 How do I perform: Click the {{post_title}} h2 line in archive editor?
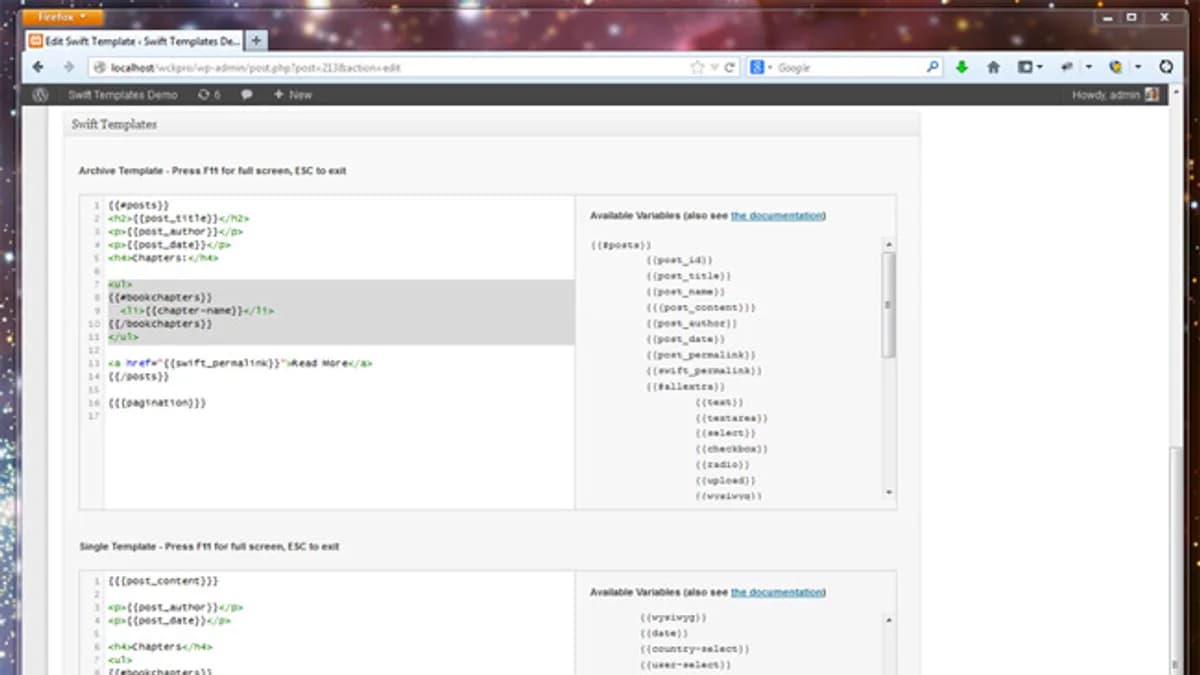pos(179,218)
